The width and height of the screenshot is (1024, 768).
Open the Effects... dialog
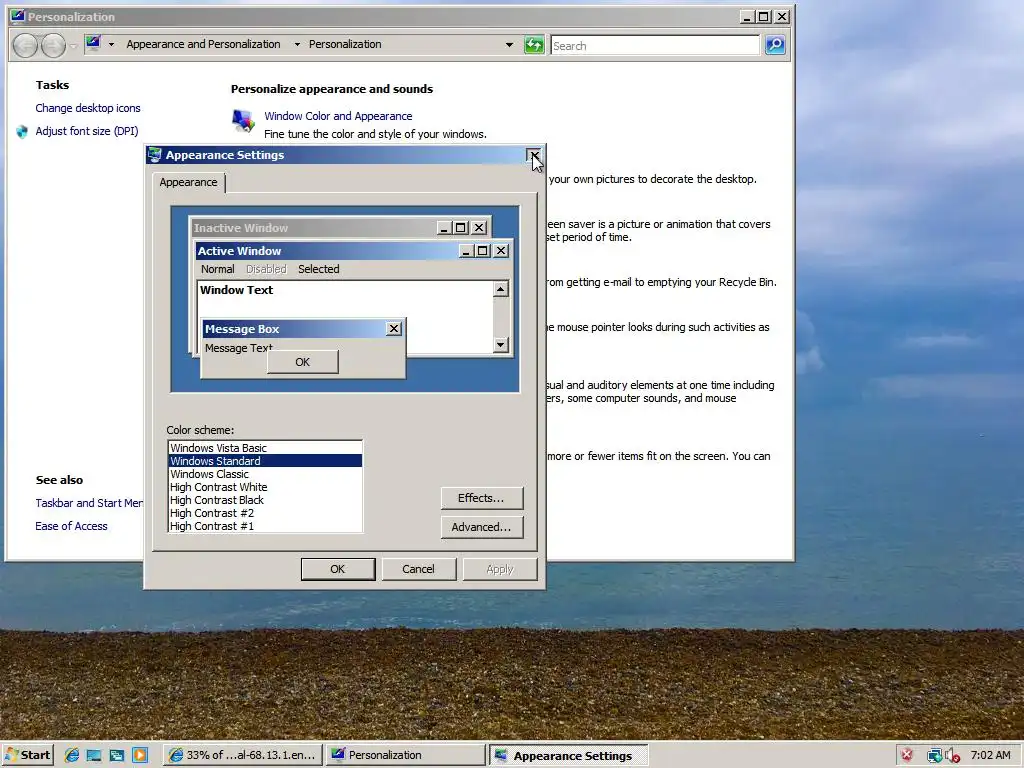[x=481, y=498]
